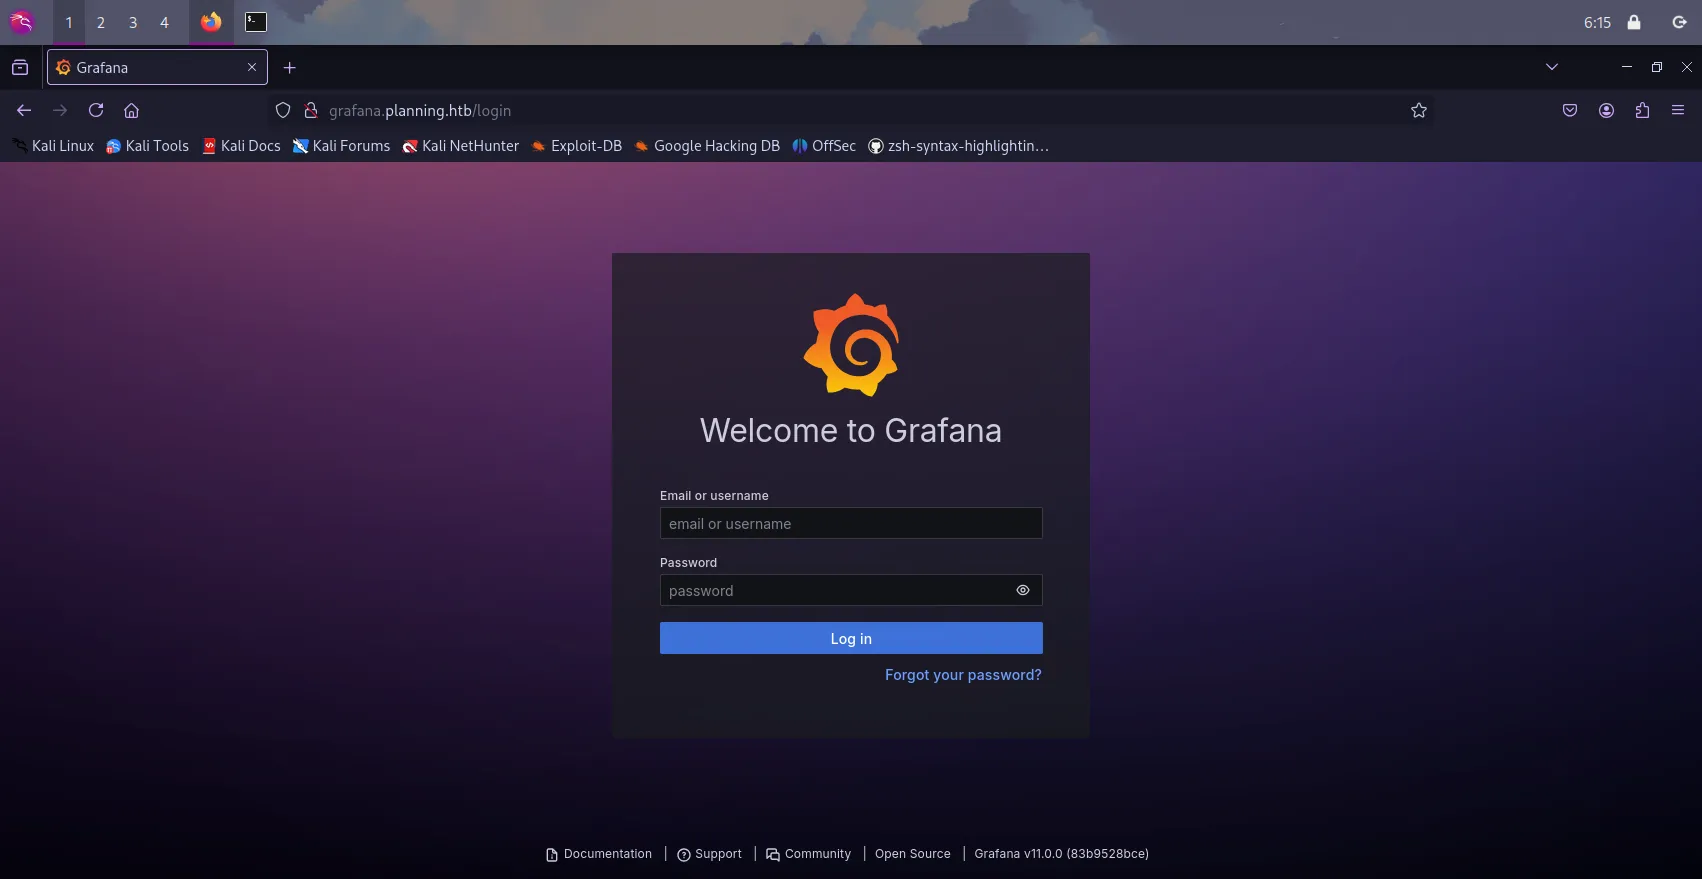The image size is (1702, 879).
Task: Open the OffSec bookmark
Action: [x=824, y=146]
